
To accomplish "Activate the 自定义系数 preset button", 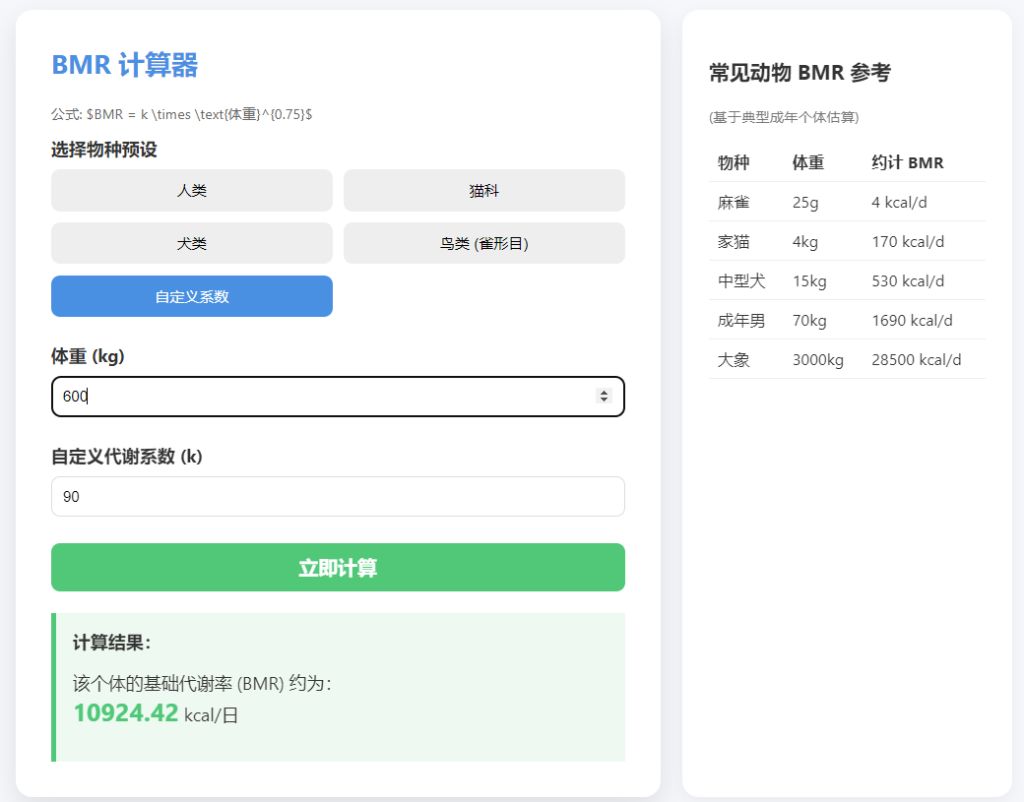I will point(191,296).
